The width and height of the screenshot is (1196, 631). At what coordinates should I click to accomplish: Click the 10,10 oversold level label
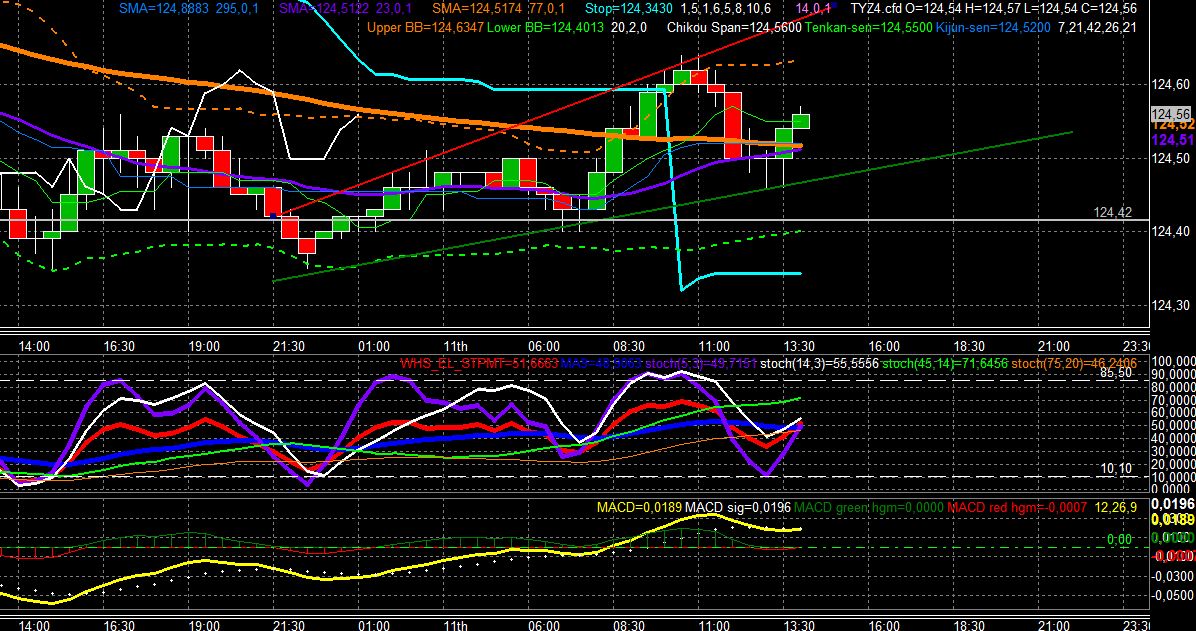pyautogui.click(x=1116, y=469)
